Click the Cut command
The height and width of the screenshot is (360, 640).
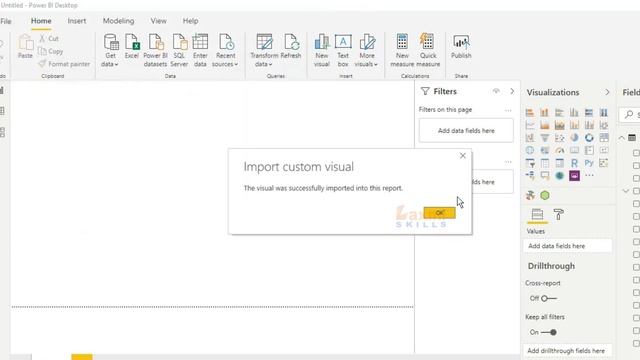tap(49, 38)
